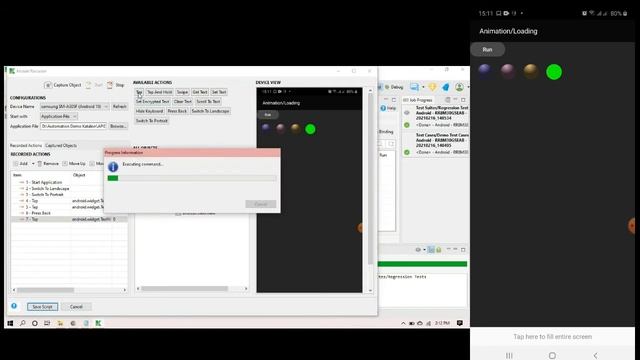Click the Application File path field

(73, 126)
